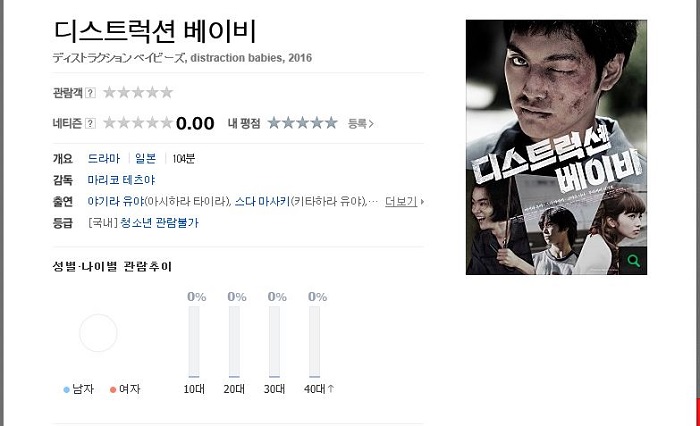Click the red 여자 legend dot
This screenshot has height=426, width=700.
(x=113, y=390)
